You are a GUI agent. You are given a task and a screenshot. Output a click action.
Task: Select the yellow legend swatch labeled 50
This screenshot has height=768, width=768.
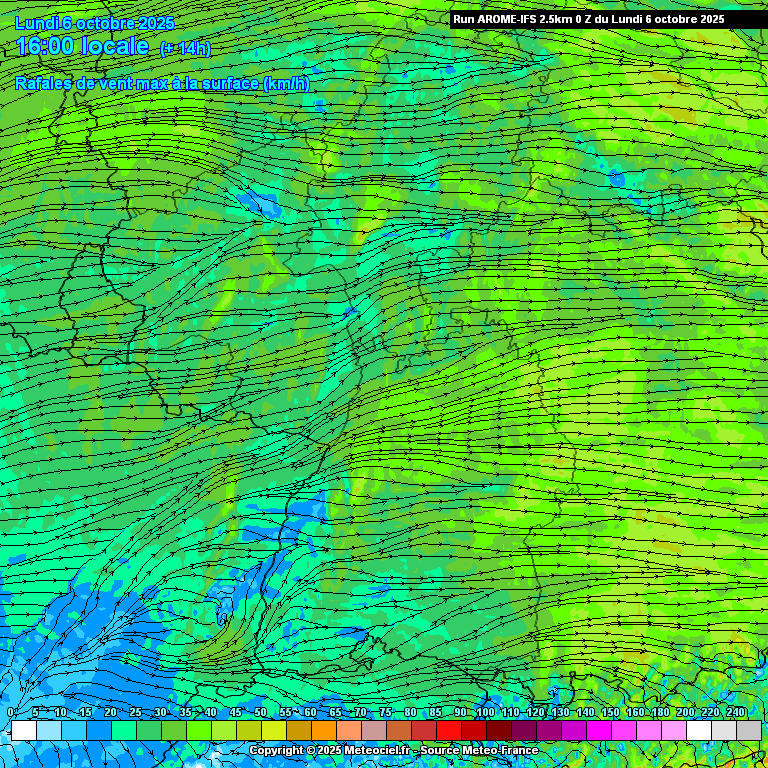click(x=273, y=731)
